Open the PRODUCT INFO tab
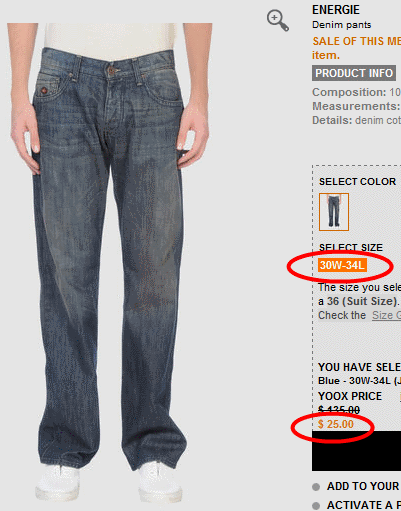 tap(354, 73)
